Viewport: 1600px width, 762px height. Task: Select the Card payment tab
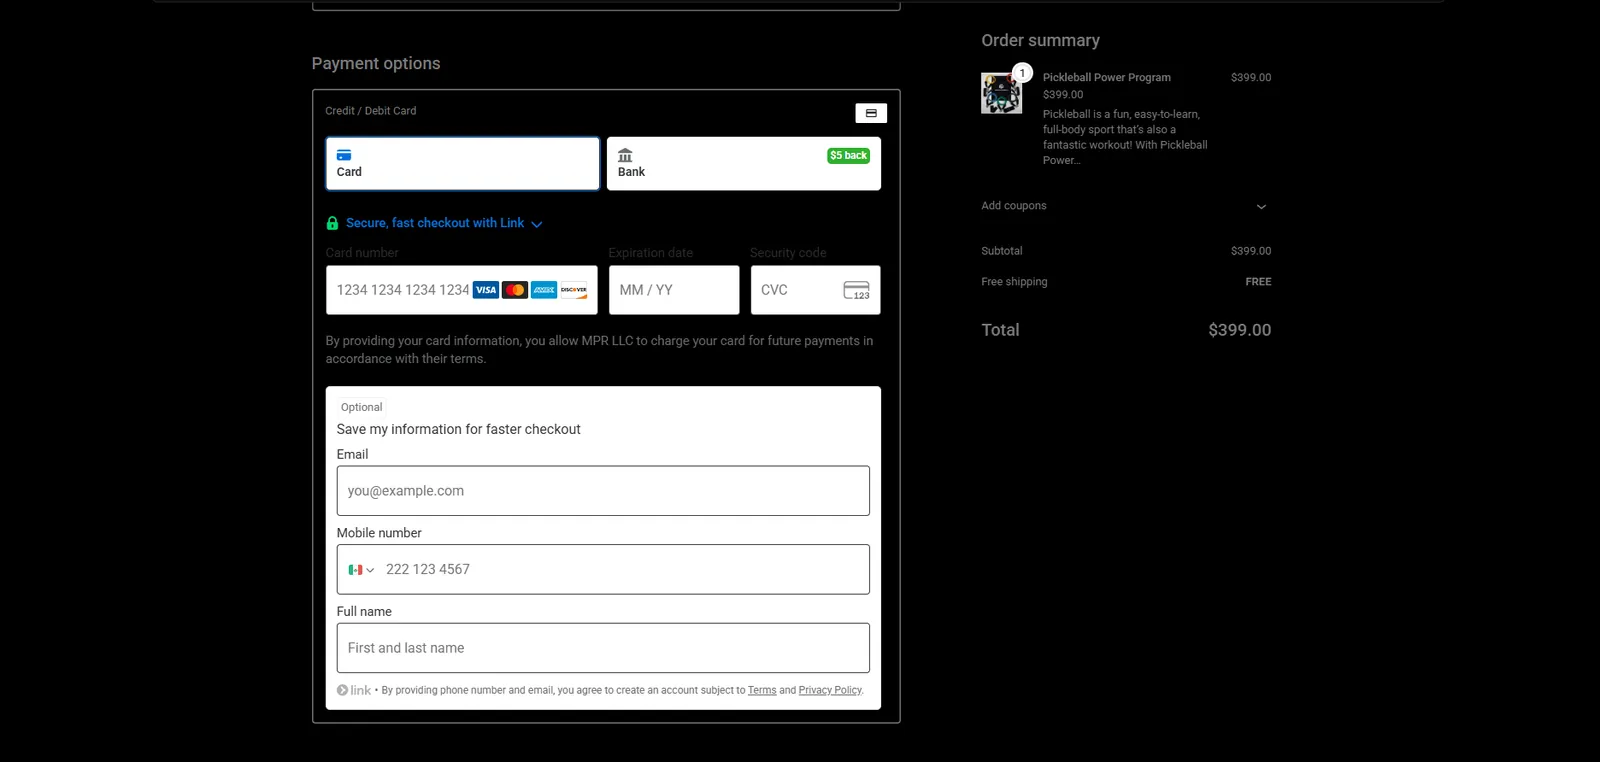(463, 163)
